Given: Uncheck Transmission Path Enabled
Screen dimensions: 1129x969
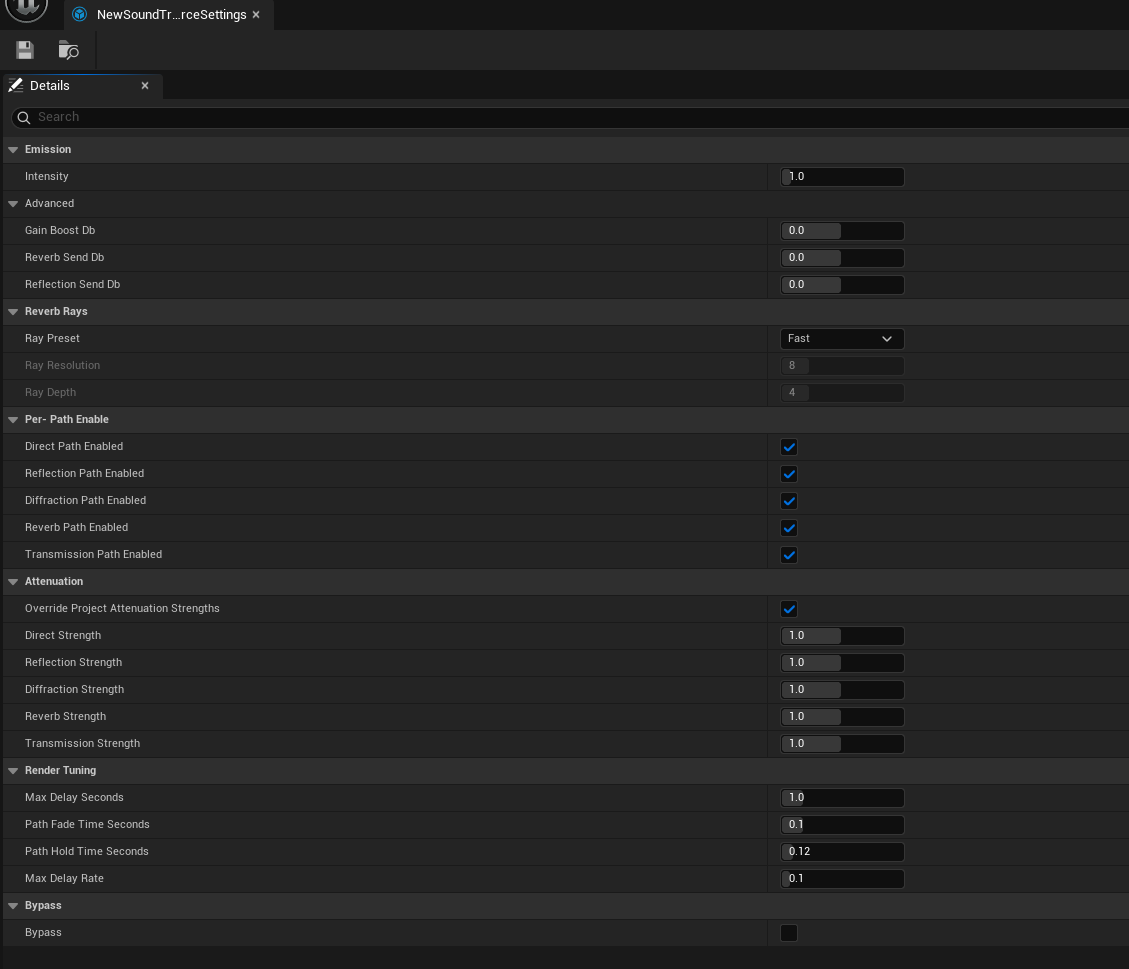Looking at the screenshot, I should click(789, 555).
